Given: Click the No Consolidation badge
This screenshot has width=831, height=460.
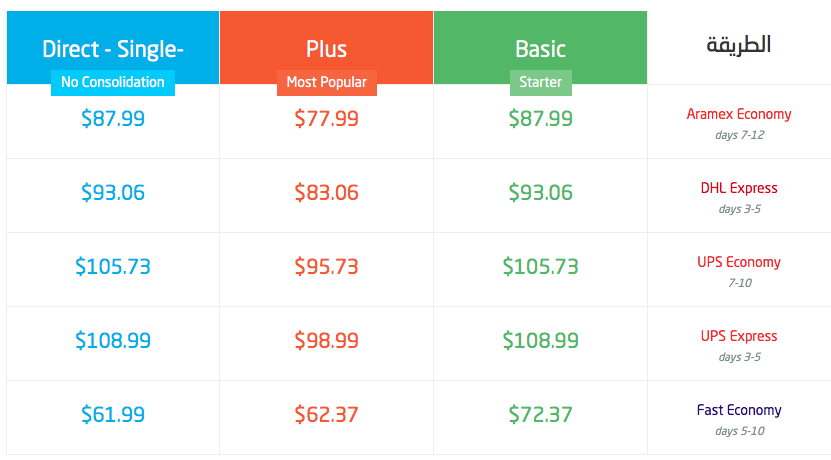Looking at the screenshot, I should click(113, 83).
